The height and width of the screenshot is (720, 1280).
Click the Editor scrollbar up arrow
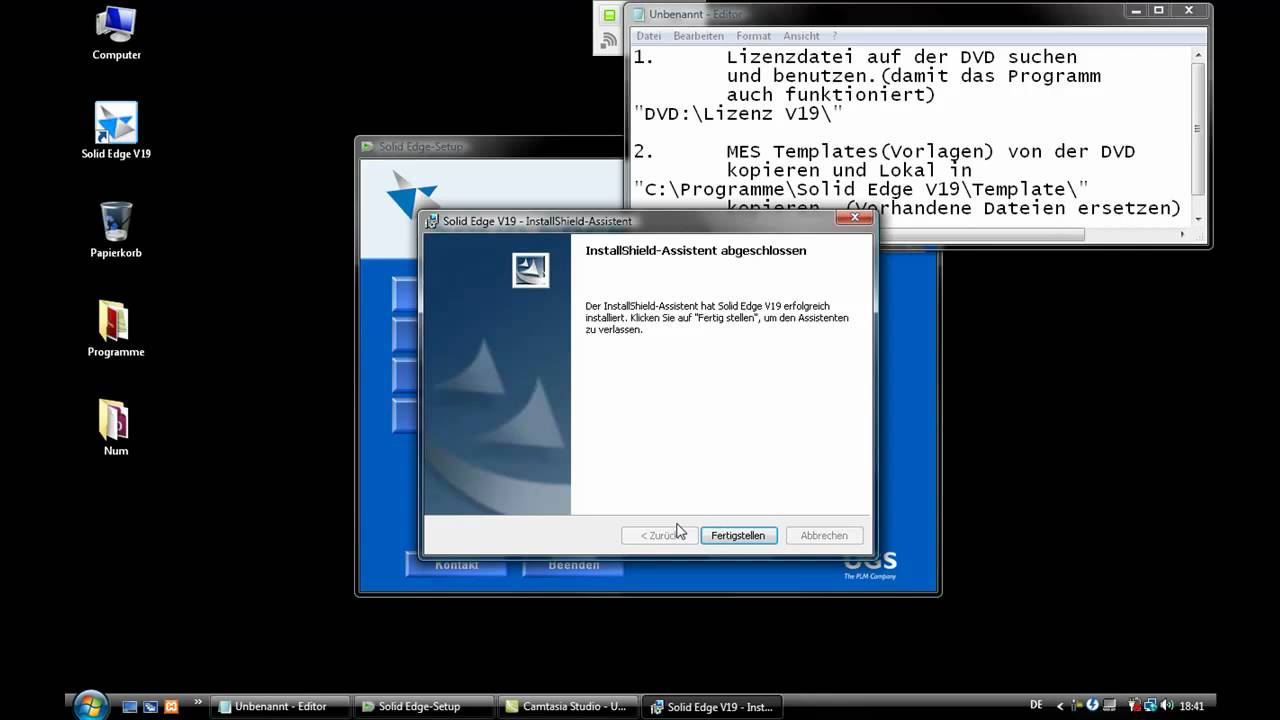pyautogui.click(x=1197, y=55)
